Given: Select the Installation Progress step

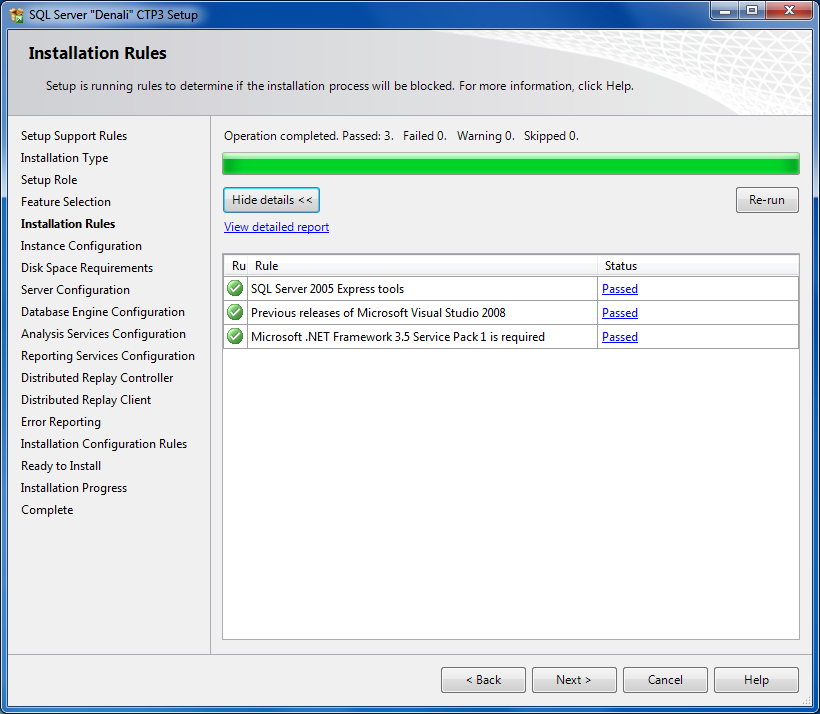Looking at the screenshot, I should [x=74, y=488].
